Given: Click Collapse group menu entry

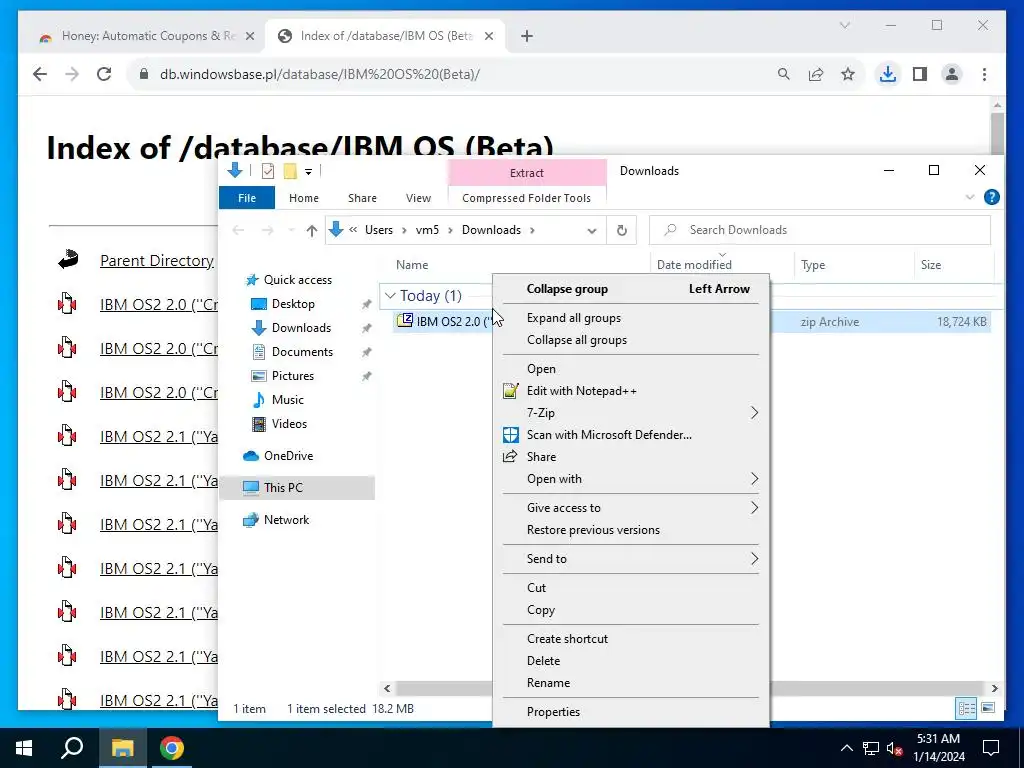Looking at the screenshot, I should 631,289.
